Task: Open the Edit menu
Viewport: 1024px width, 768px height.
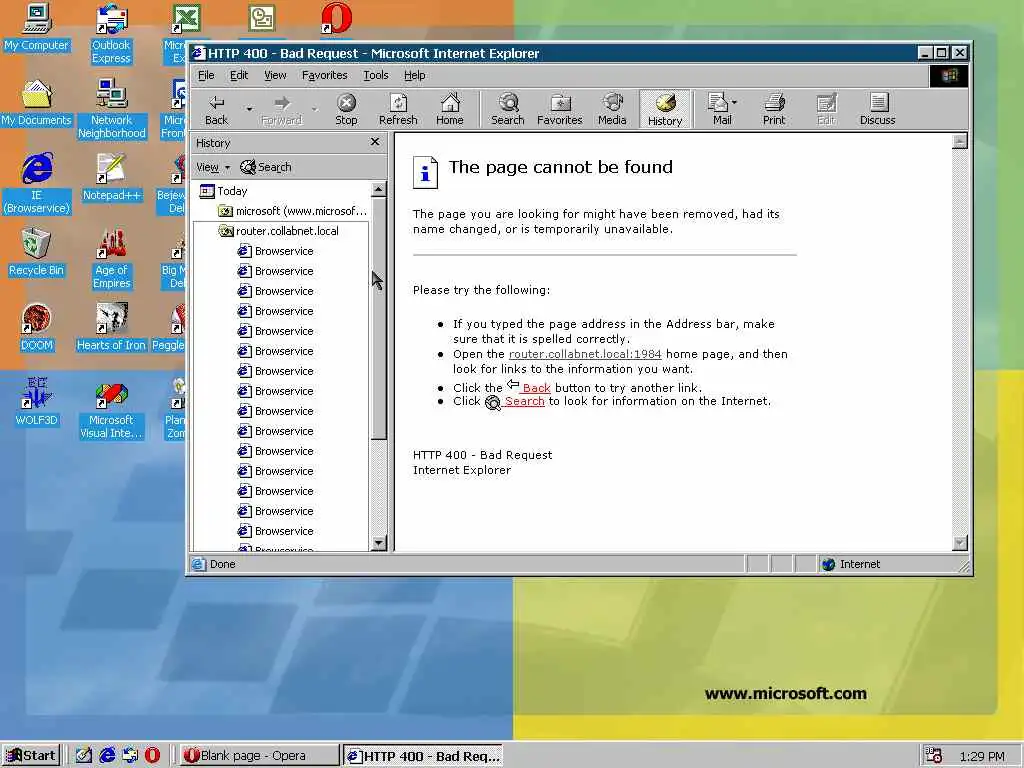Action: tap(239, 75)
